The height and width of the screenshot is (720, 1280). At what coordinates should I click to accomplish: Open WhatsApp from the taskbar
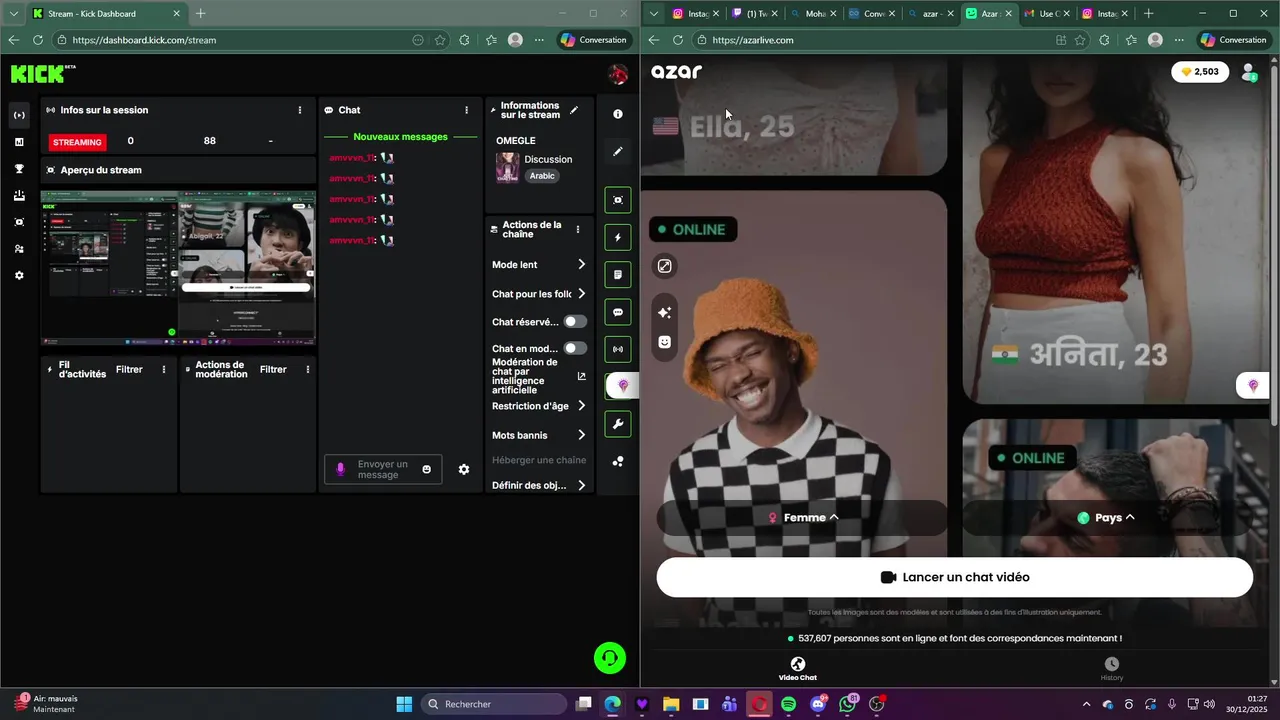pyautogui.click(x=848, y=704)
